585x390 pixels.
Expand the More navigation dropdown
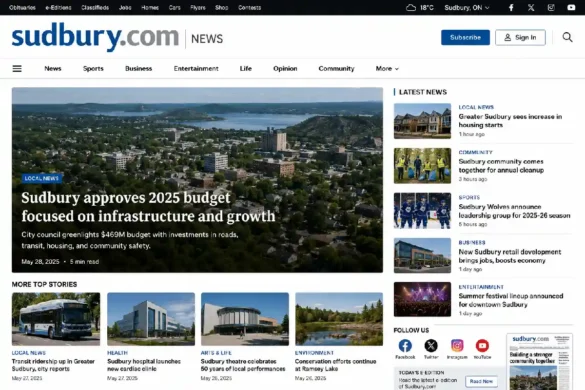387,69
